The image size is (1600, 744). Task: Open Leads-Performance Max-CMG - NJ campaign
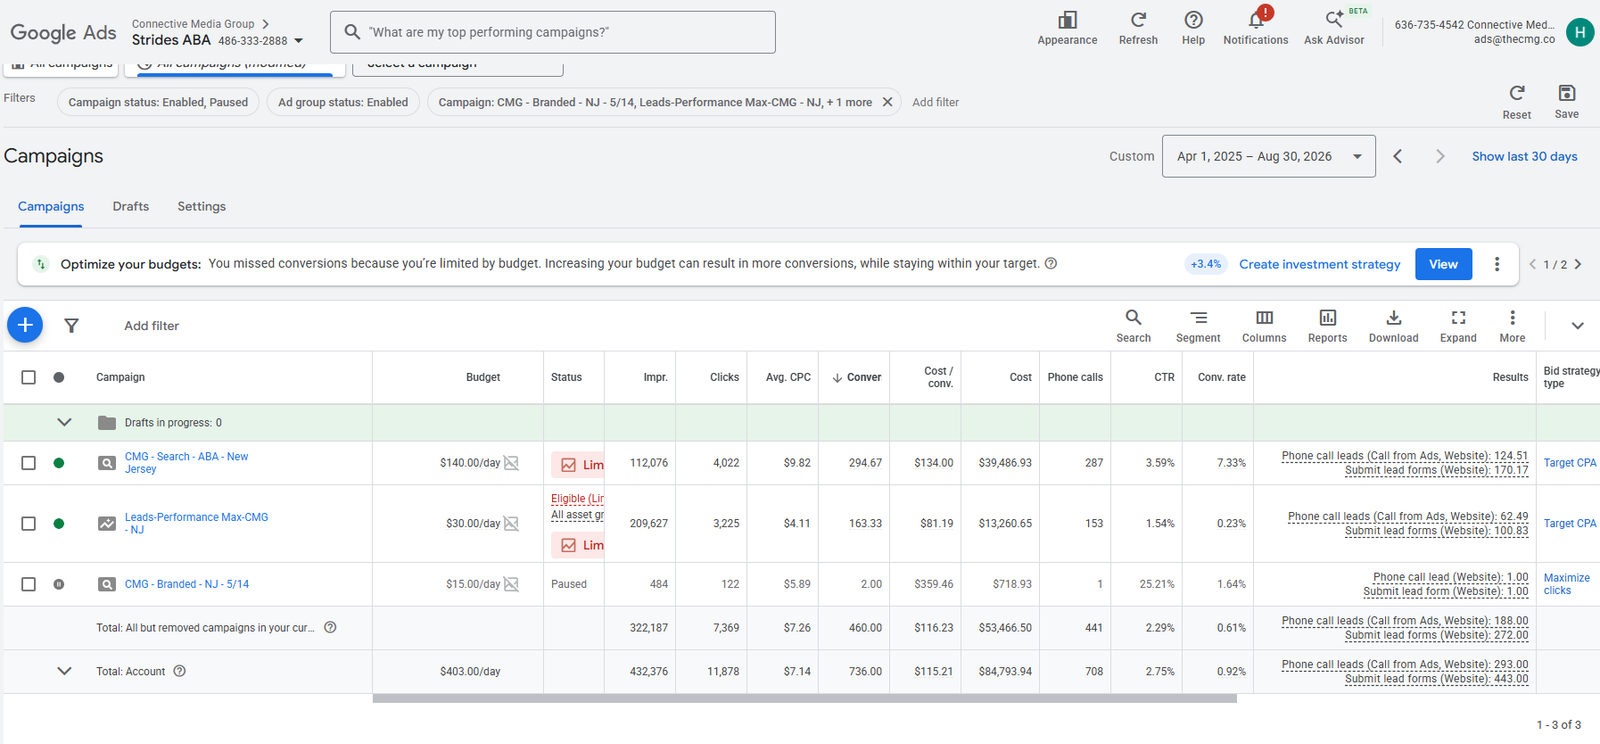(196, 523)
